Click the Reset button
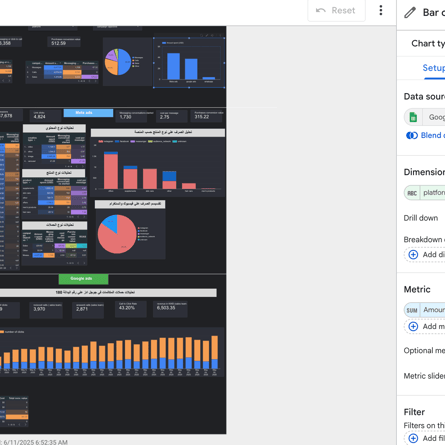The width and height of the screenshot is (445, 445). [x=336, y=11]
